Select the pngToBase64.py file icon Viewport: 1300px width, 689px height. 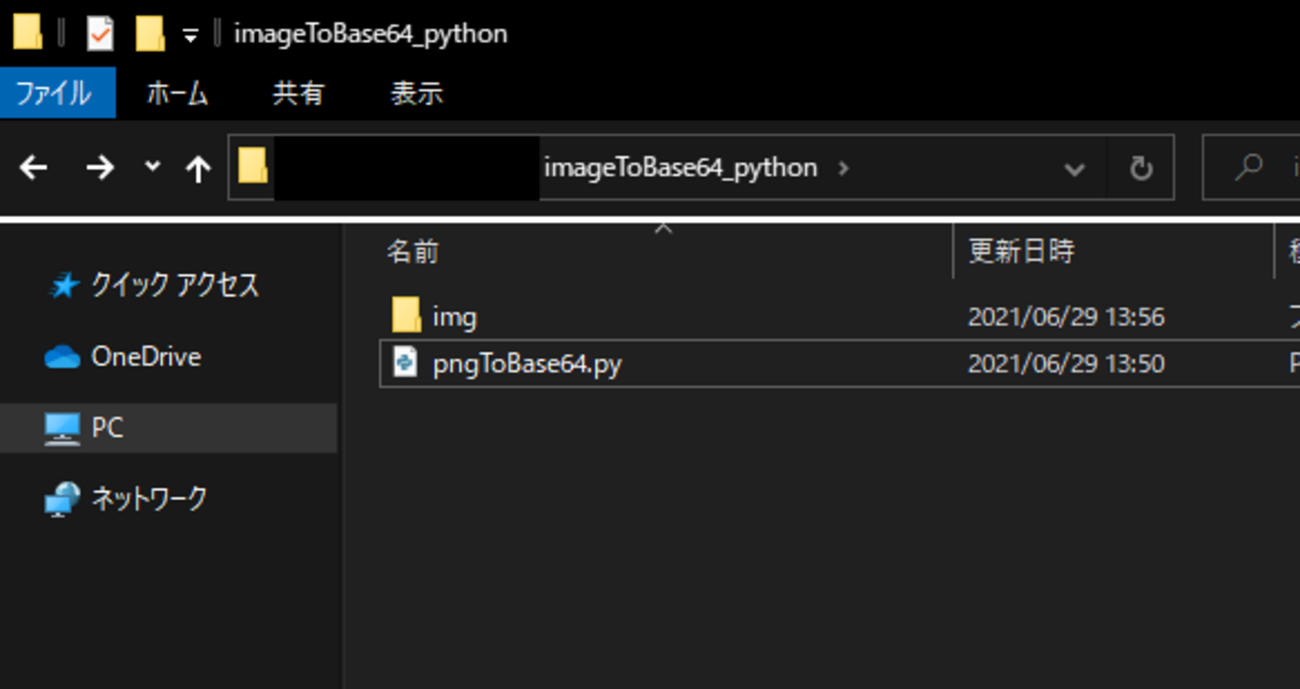point(405,362)
